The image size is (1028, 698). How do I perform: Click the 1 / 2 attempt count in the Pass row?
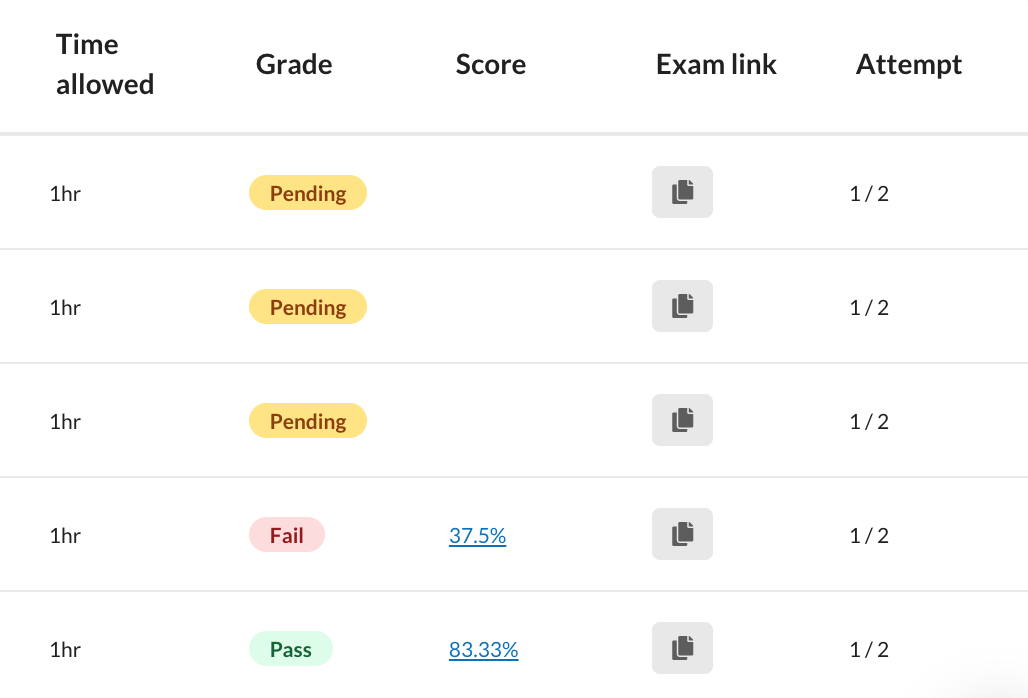tap(868, 649)
